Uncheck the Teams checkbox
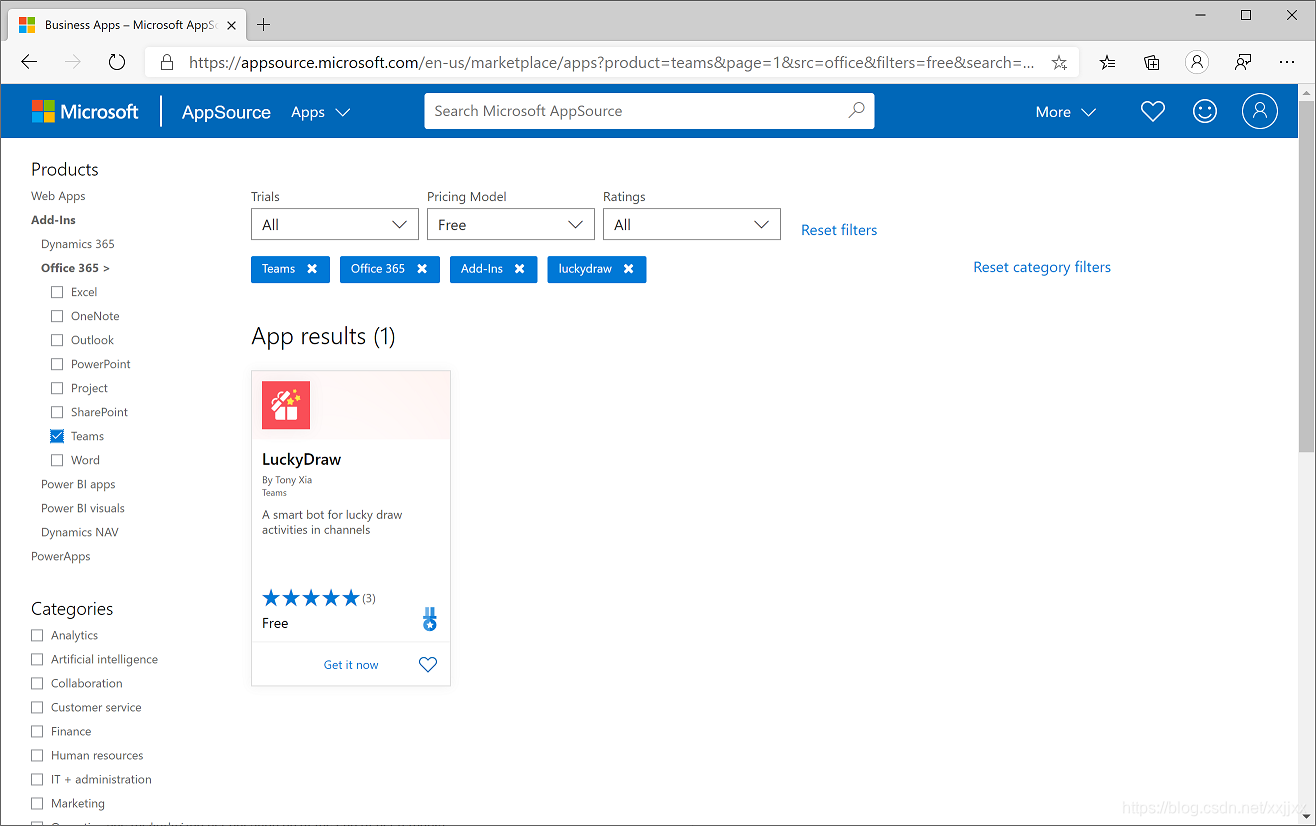 (57, 436)
